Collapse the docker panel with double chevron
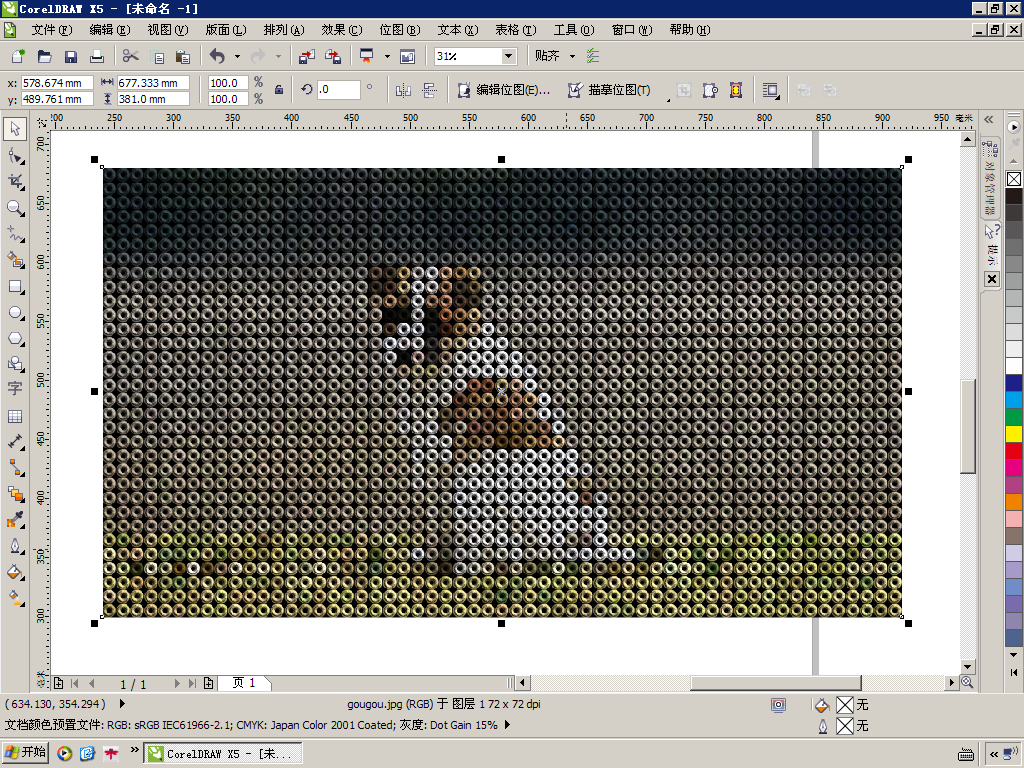The height and width of the screenshot is (768, 1024). 989,120
